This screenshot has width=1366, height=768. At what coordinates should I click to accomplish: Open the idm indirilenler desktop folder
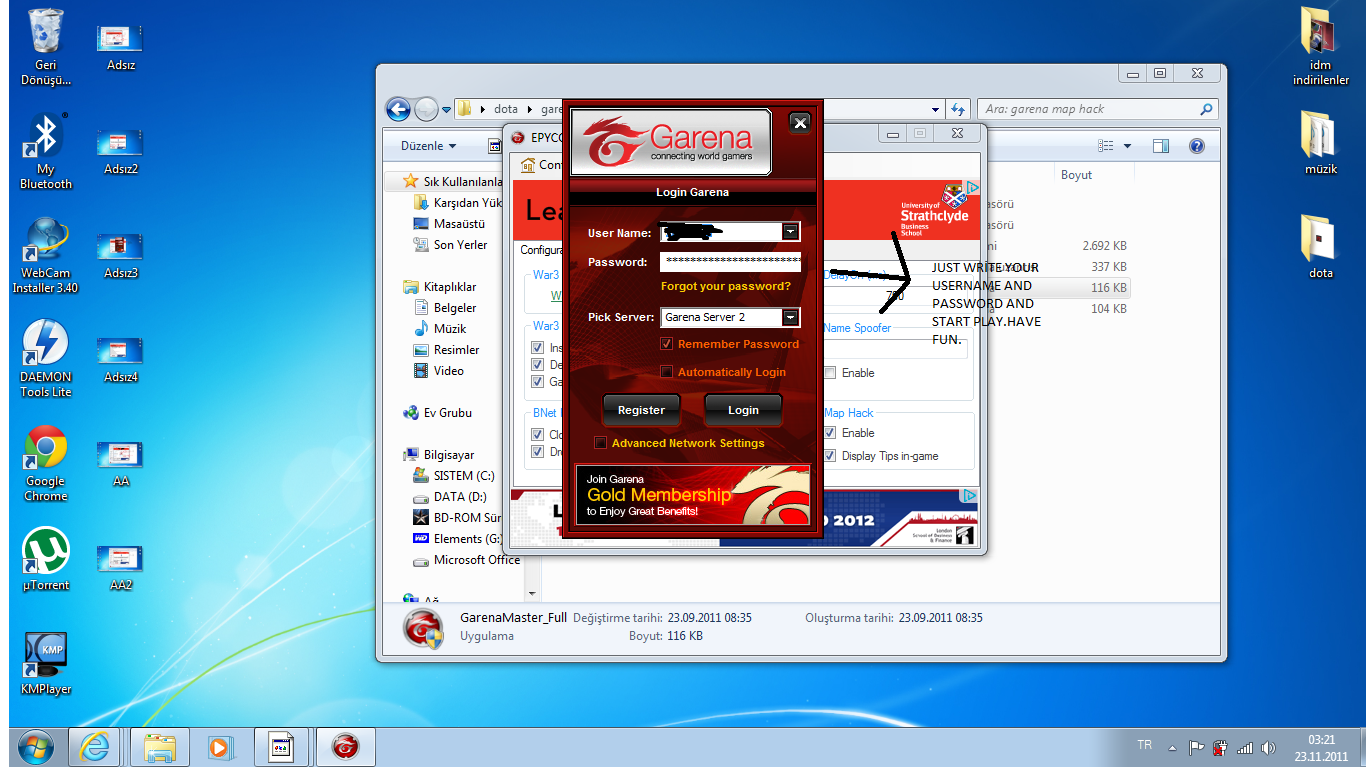pyautogui.click(x=1320, y=47)
